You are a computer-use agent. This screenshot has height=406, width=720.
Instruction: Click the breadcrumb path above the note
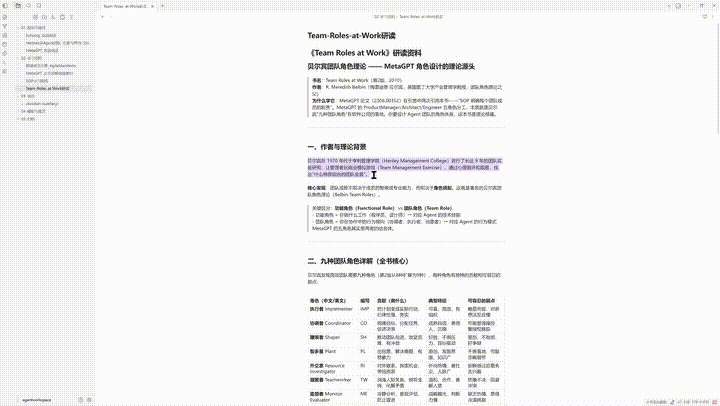408,17
